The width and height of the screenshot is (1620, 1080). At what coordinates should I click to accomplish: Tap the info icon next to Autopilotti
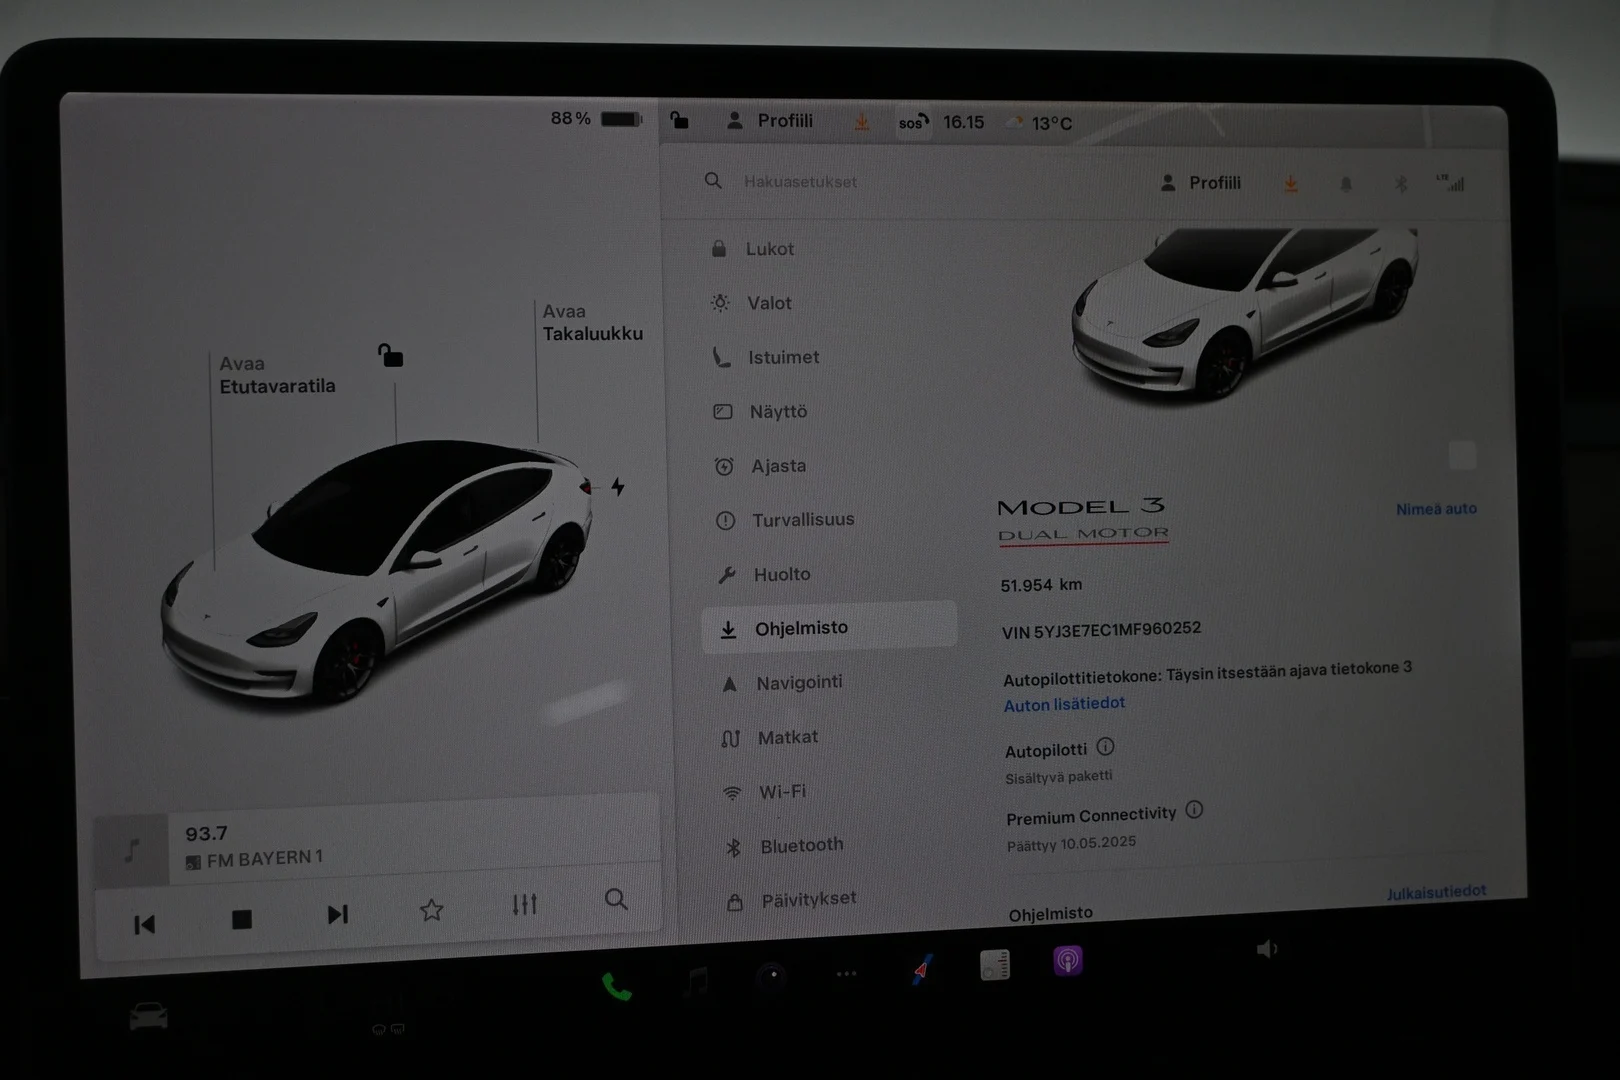coord(1105,747)
